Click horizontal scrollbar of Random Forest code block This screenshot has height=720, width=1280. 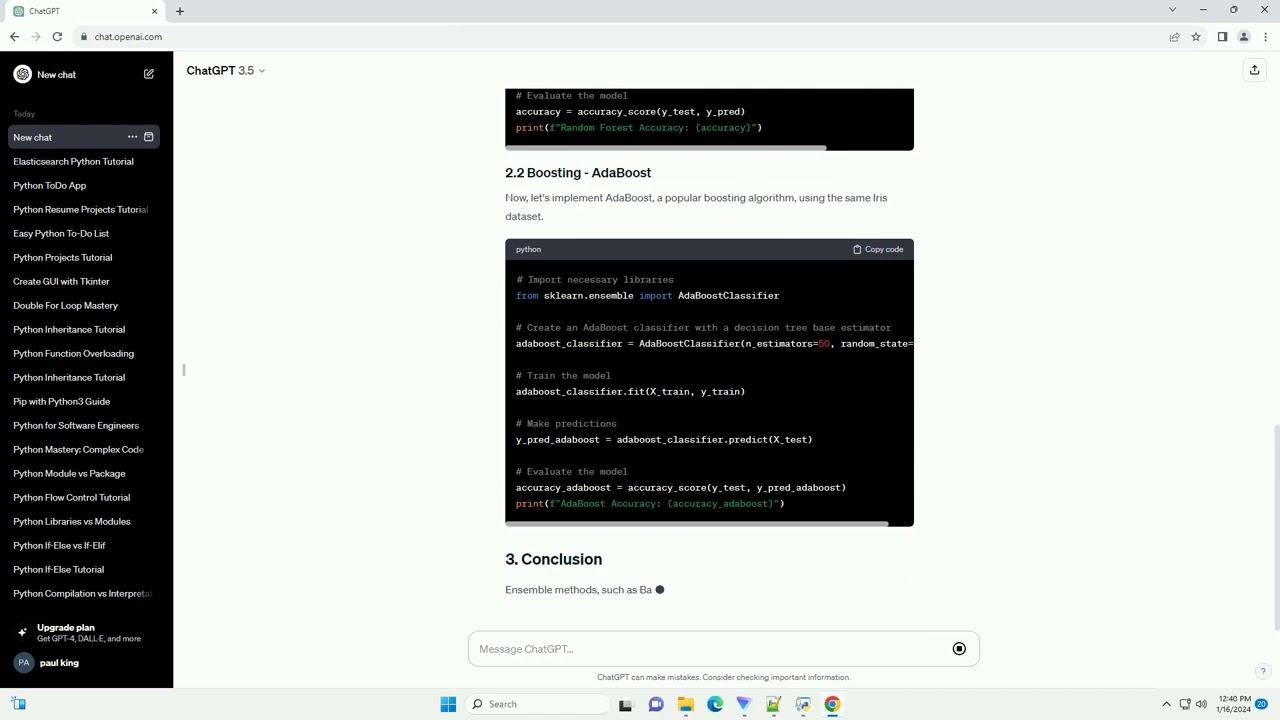point(666,147)
